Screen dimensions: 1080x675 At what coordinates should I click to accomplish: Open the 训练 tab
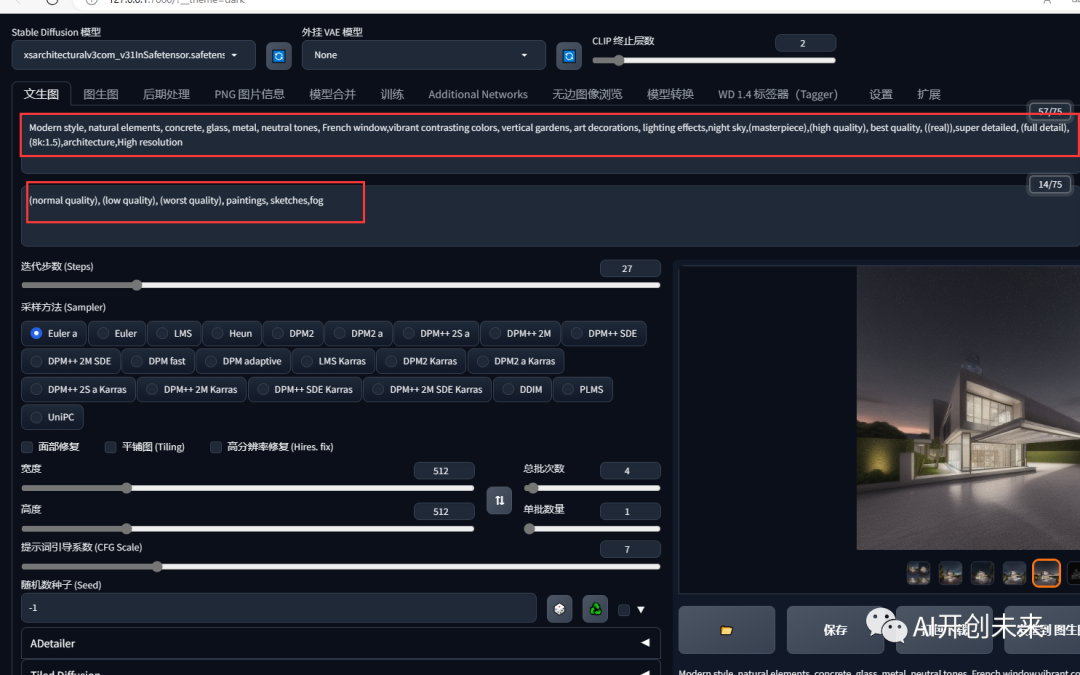[392, 94]
